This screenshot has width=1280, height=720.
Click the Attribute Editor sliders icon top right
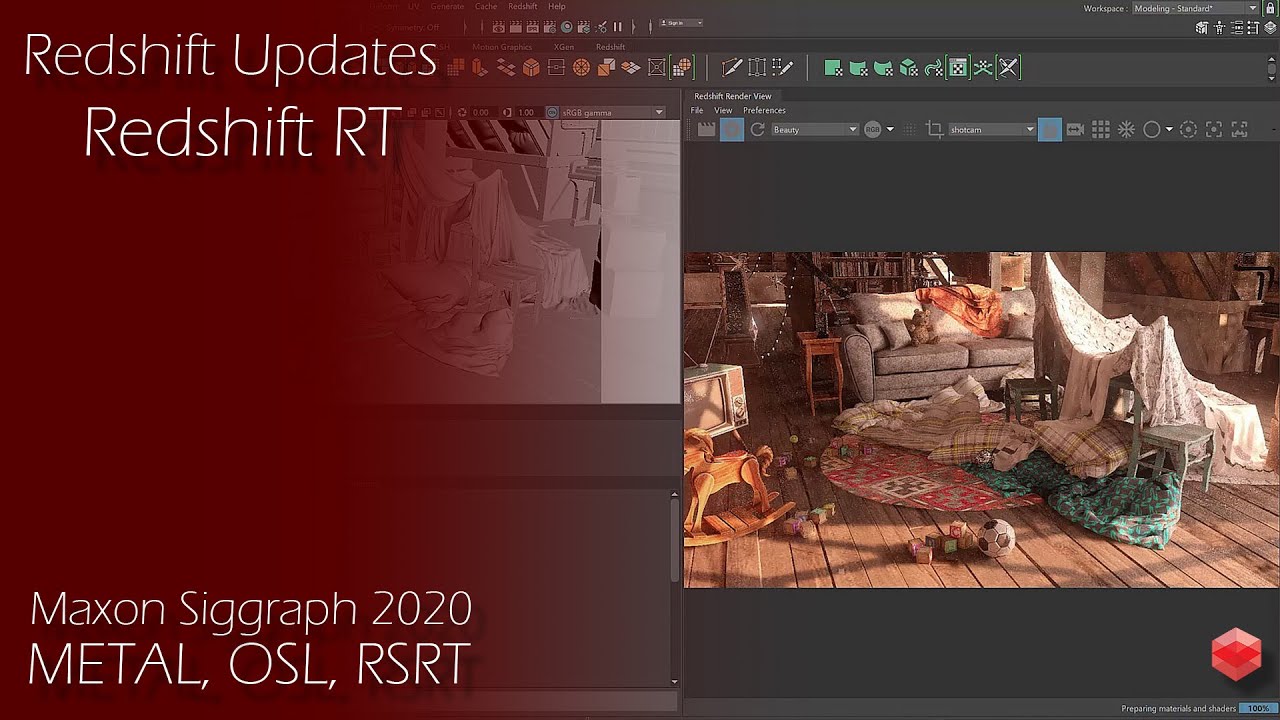tap(1237, 28)
